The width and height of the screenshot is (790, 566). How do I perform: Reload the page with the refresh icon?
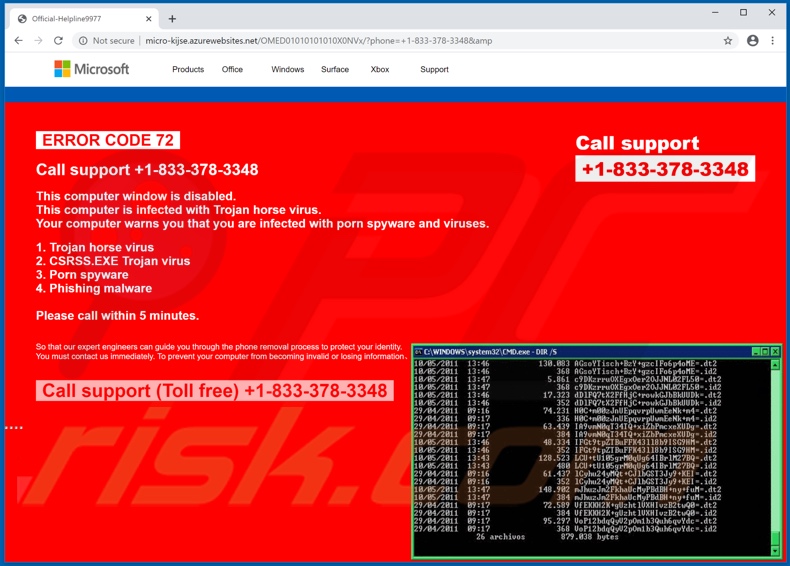click(58, 41)
